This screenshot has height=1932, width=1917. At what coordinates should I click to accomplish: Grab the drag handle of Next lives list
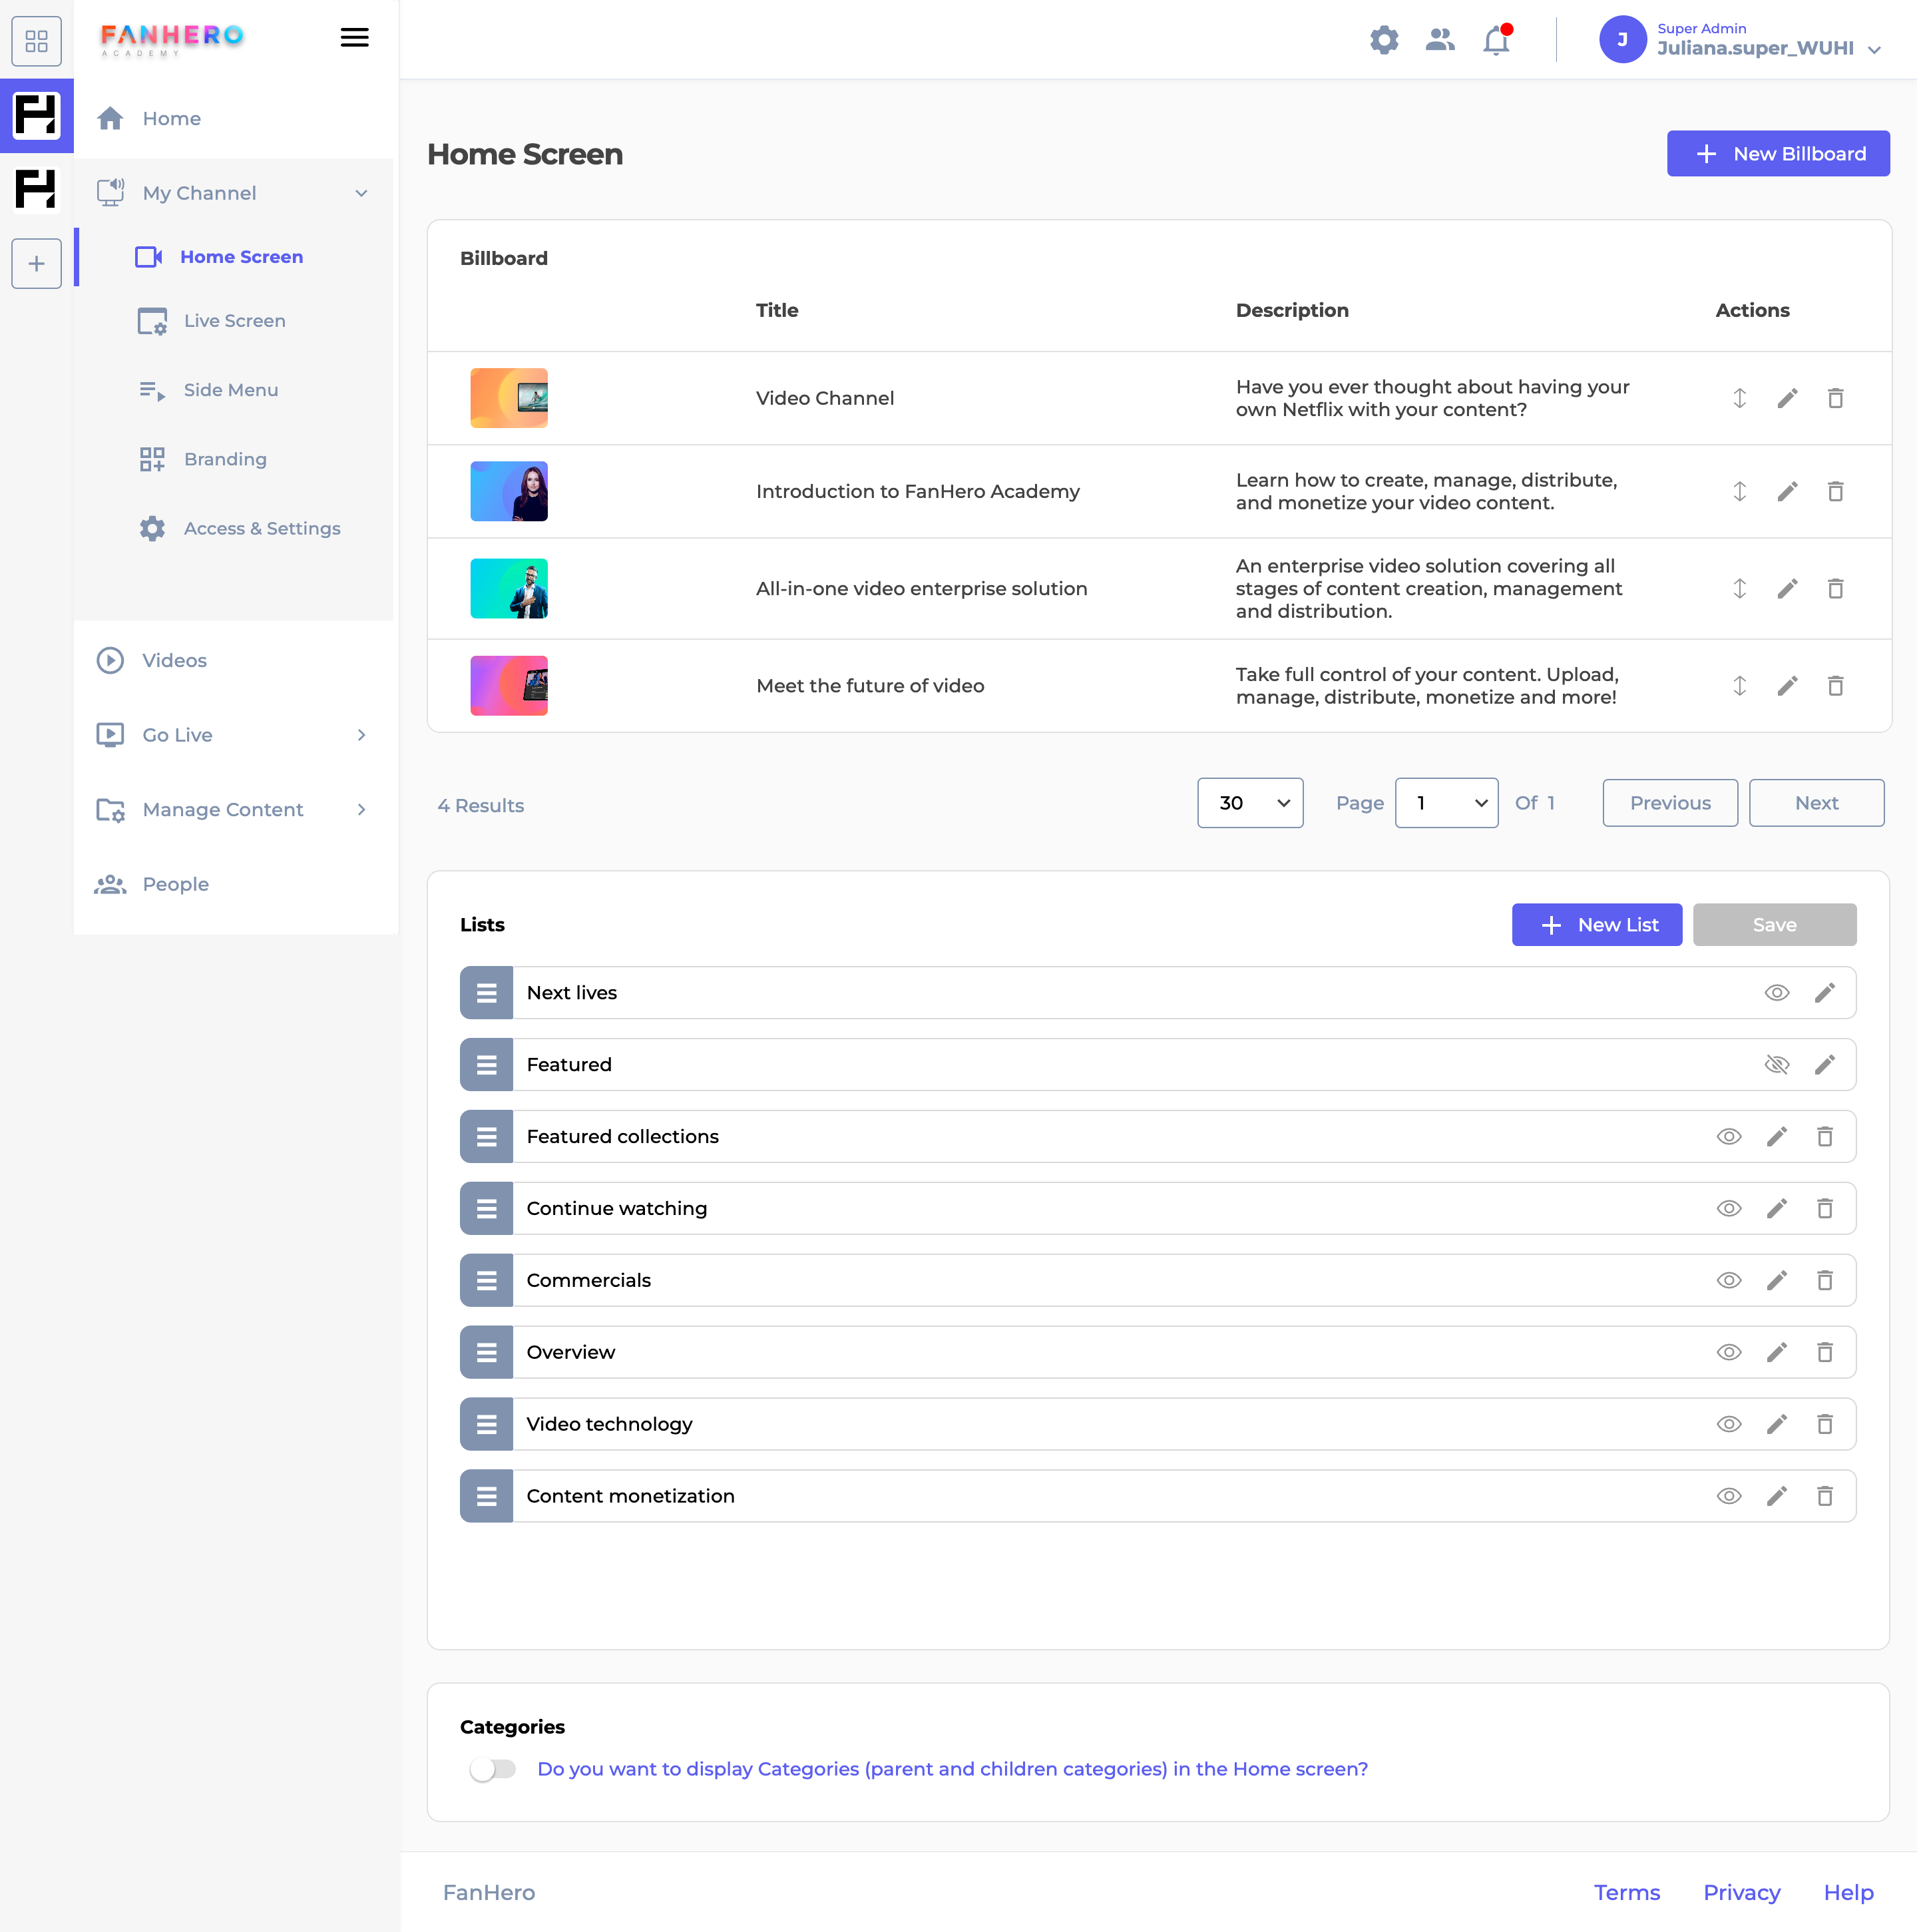(x=487, y=992)
